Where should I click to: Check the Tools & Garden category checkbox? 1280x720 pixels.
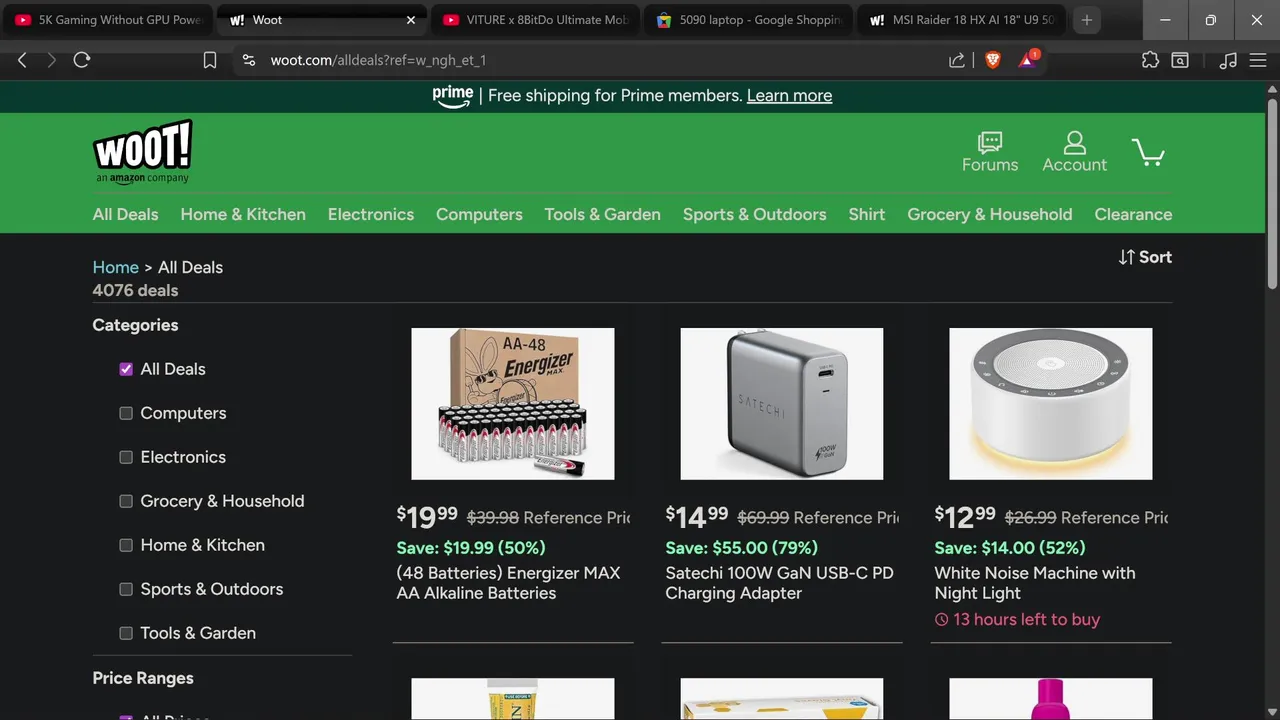click(x=126, y=633)
